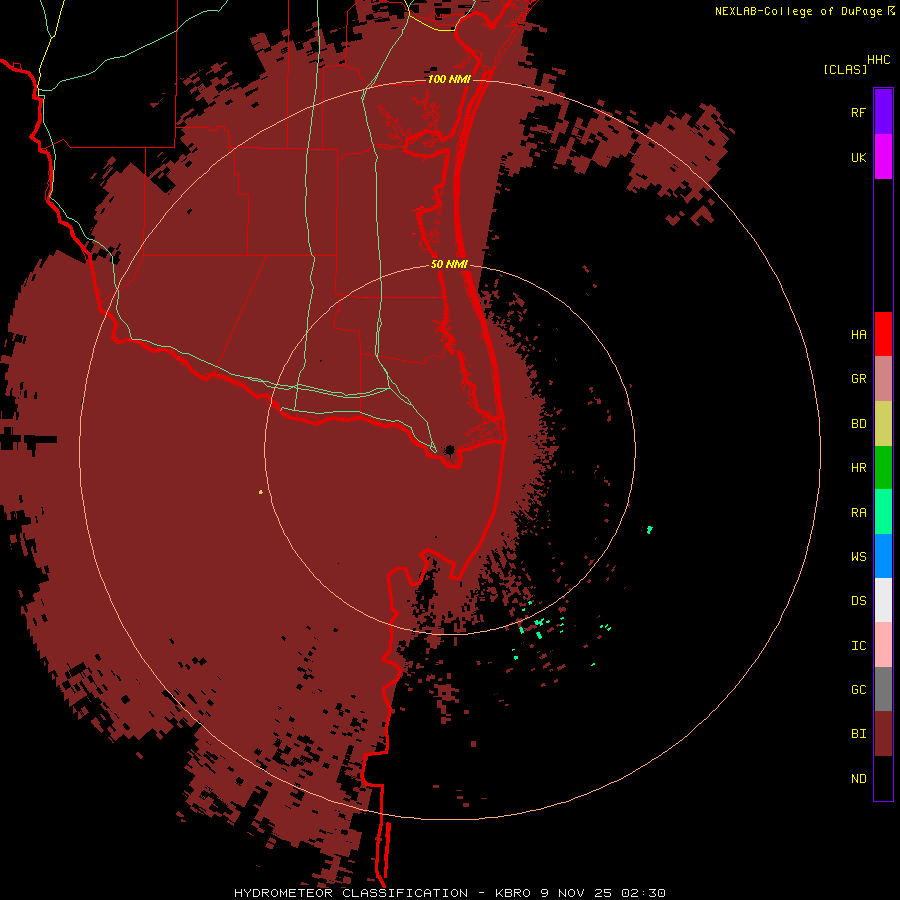The width and height of the screenshot is (900, 900).
Task: Click the '100 NMI' range ring label
Action: click(449, 79)
